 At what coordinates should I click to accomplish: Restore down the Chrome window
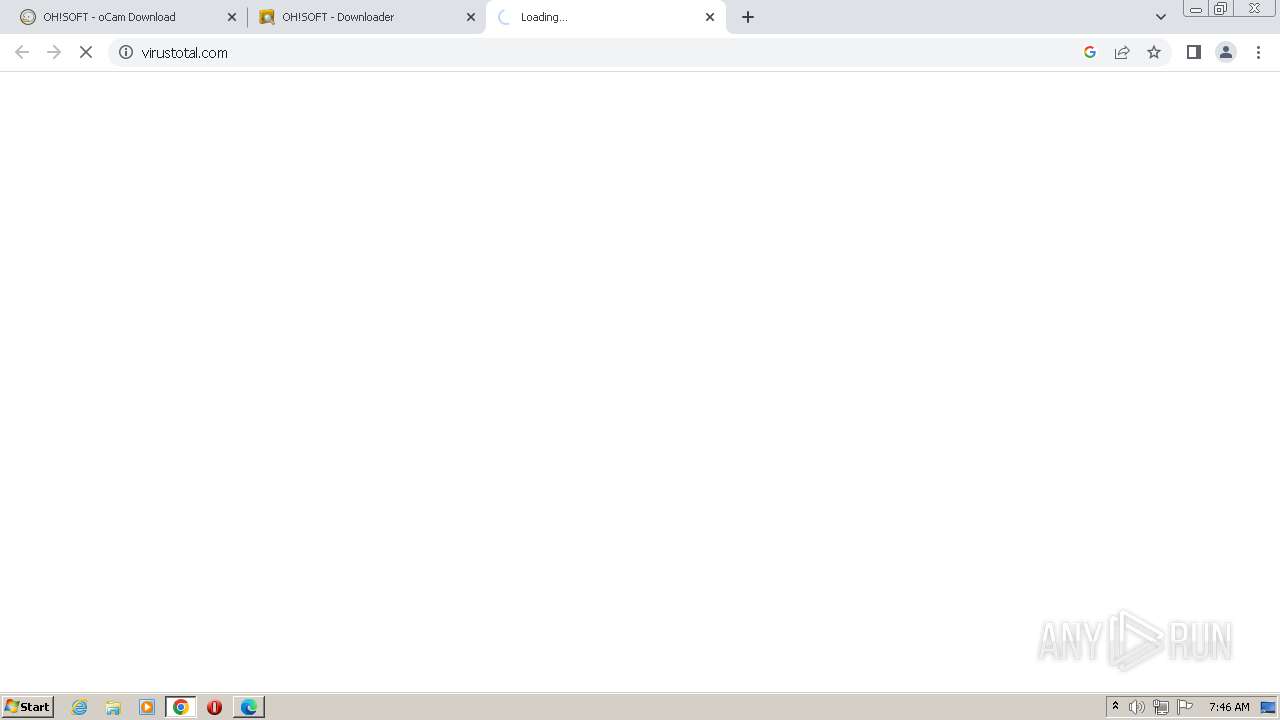point(1221,9)
